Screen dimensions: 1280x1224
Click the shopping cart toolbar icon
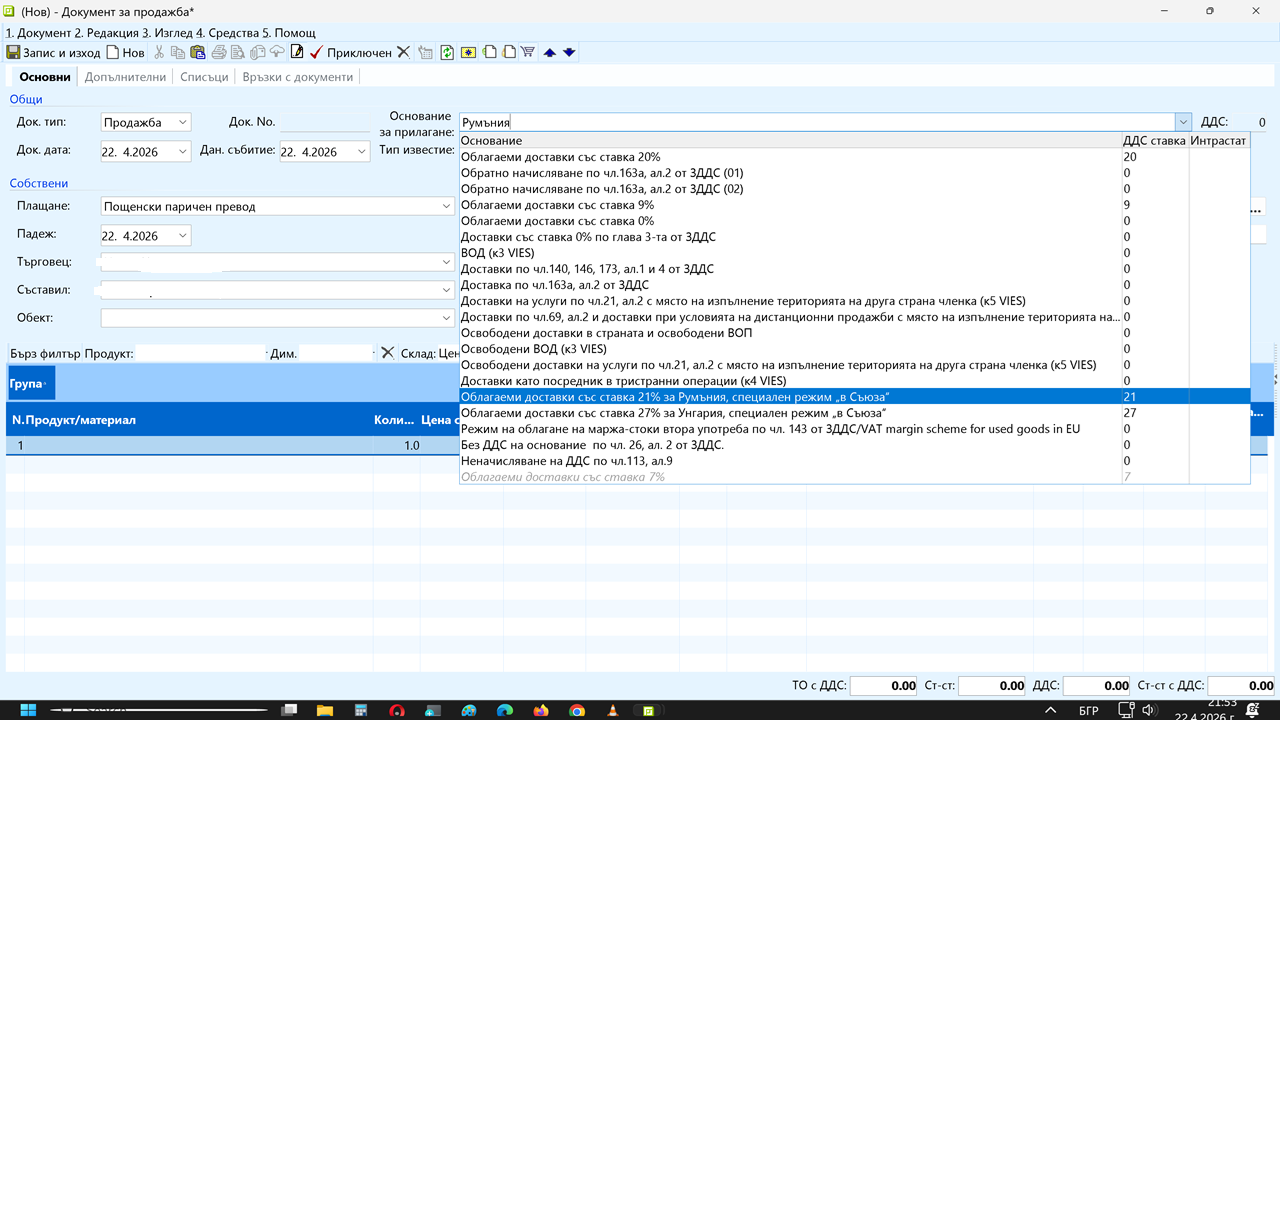pyautogui.click(x=528, y=52)
